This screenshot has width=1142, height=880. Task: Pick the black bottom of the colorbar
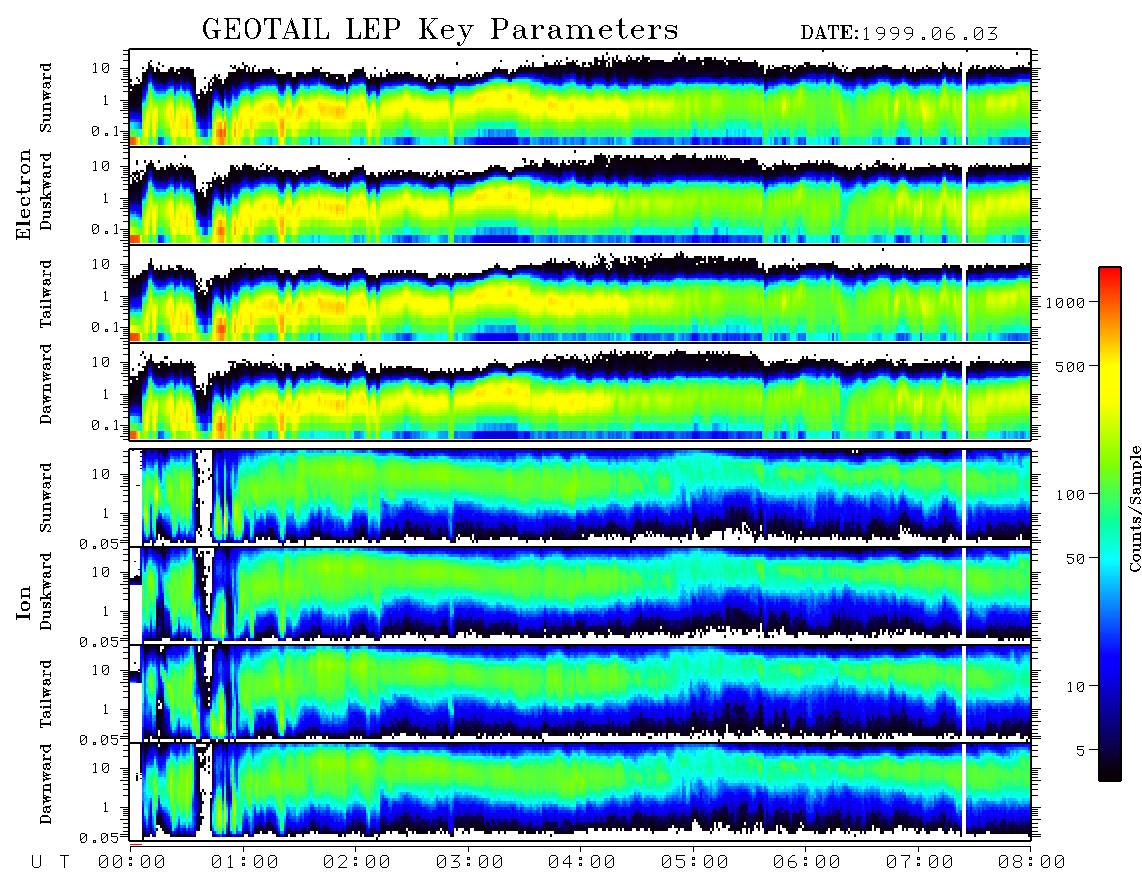(1109, 772)
